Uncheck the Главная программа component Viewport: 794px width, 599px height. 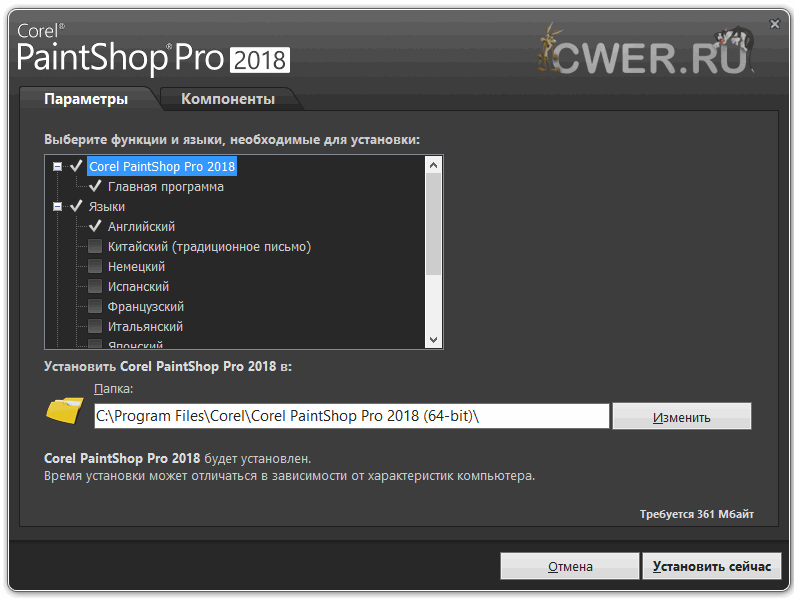click(x=95, y=186)
